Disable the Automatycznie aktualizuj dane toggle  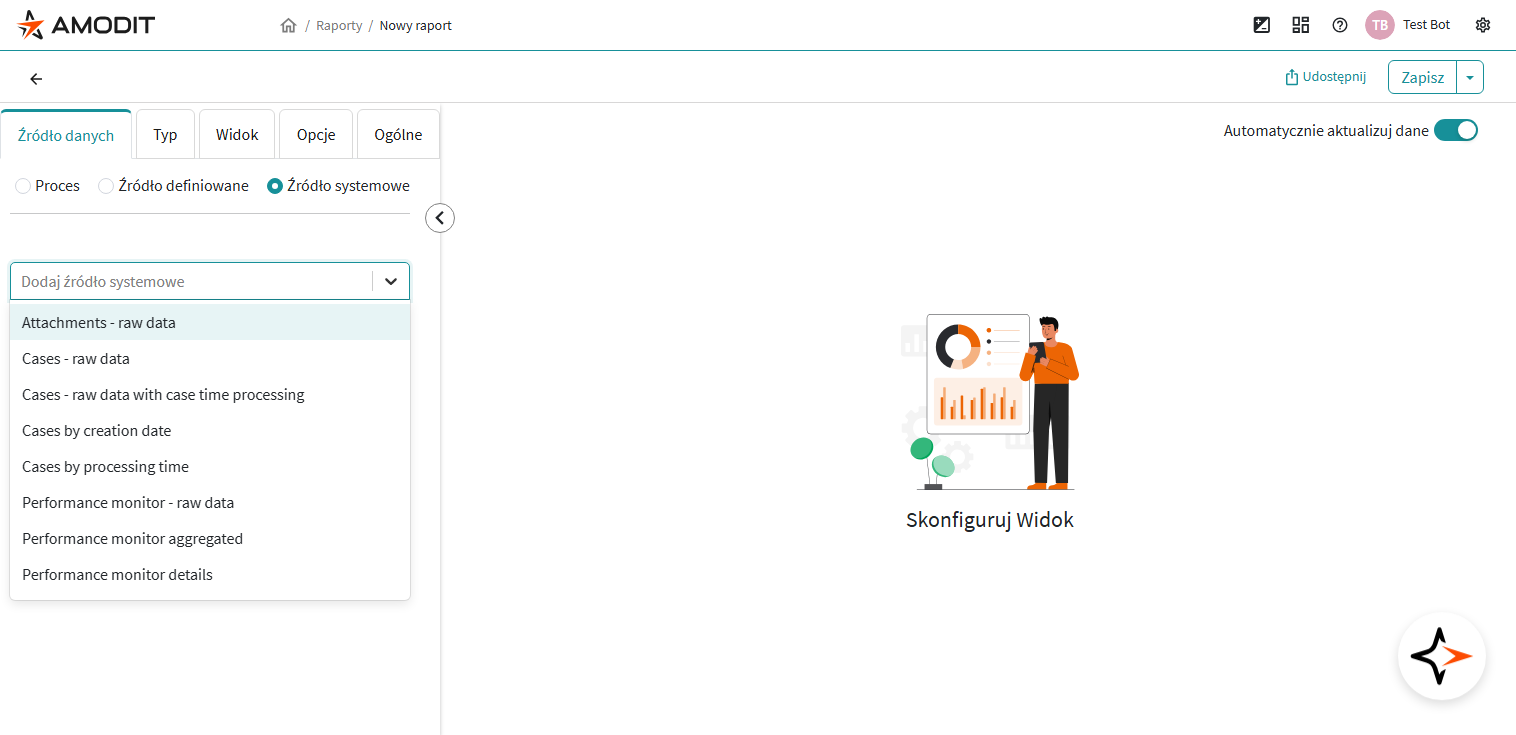tap(1455, 131)
